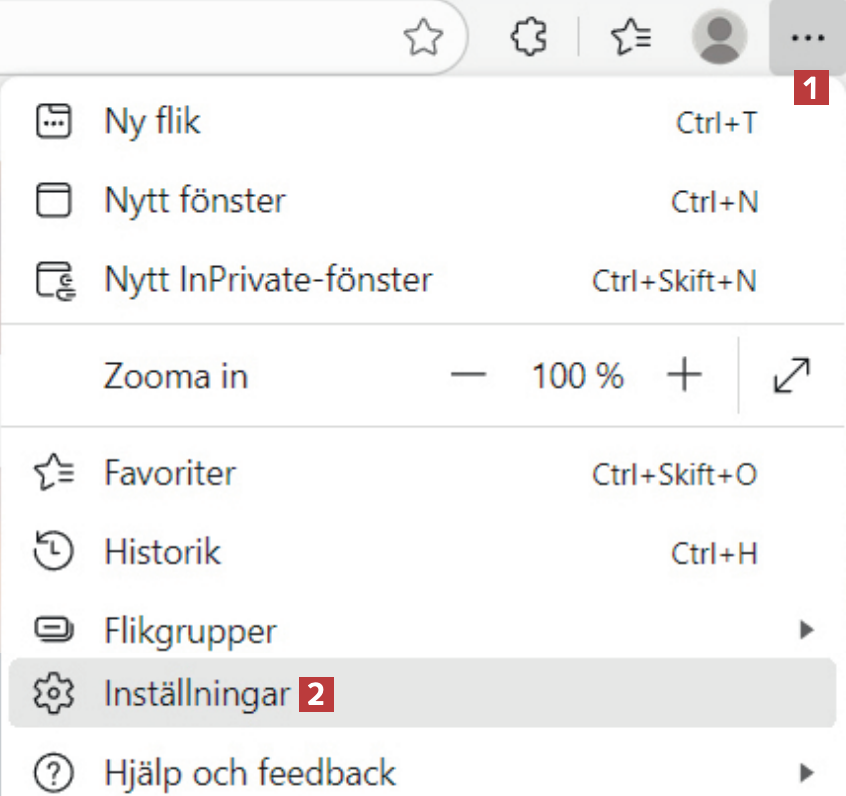846x796 pixels.
Task: Select the Flikgrupper menu entry
Action: click(190, 631)
